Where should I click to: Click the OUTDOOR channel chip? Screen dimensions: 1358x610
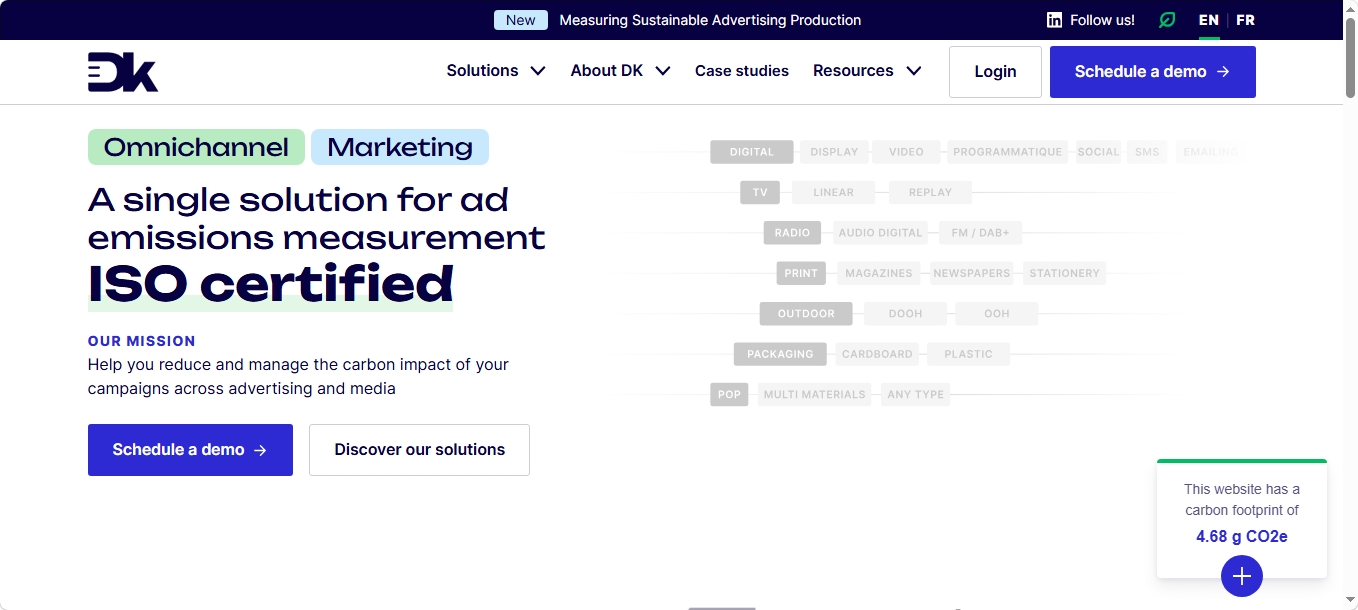[x=806, y=314]
